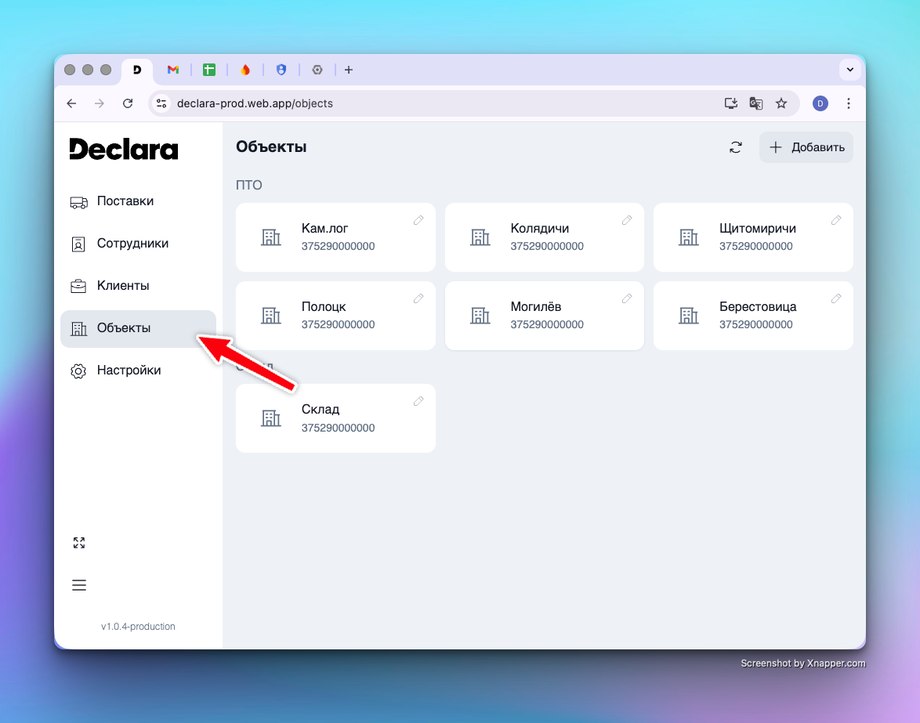
Task: Reload the page in browser
Action: click(127, 103)
